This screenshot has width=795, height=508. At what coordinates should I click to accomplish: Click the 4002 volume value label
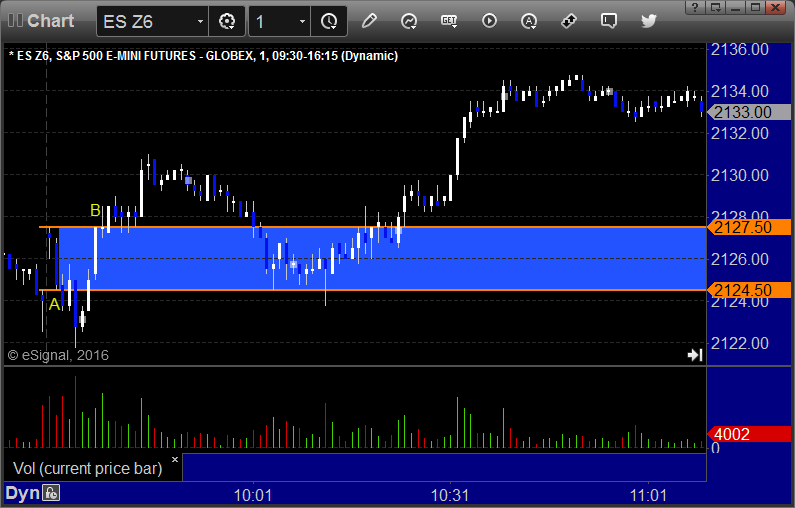pyautogui.click(x=749, y=434)
